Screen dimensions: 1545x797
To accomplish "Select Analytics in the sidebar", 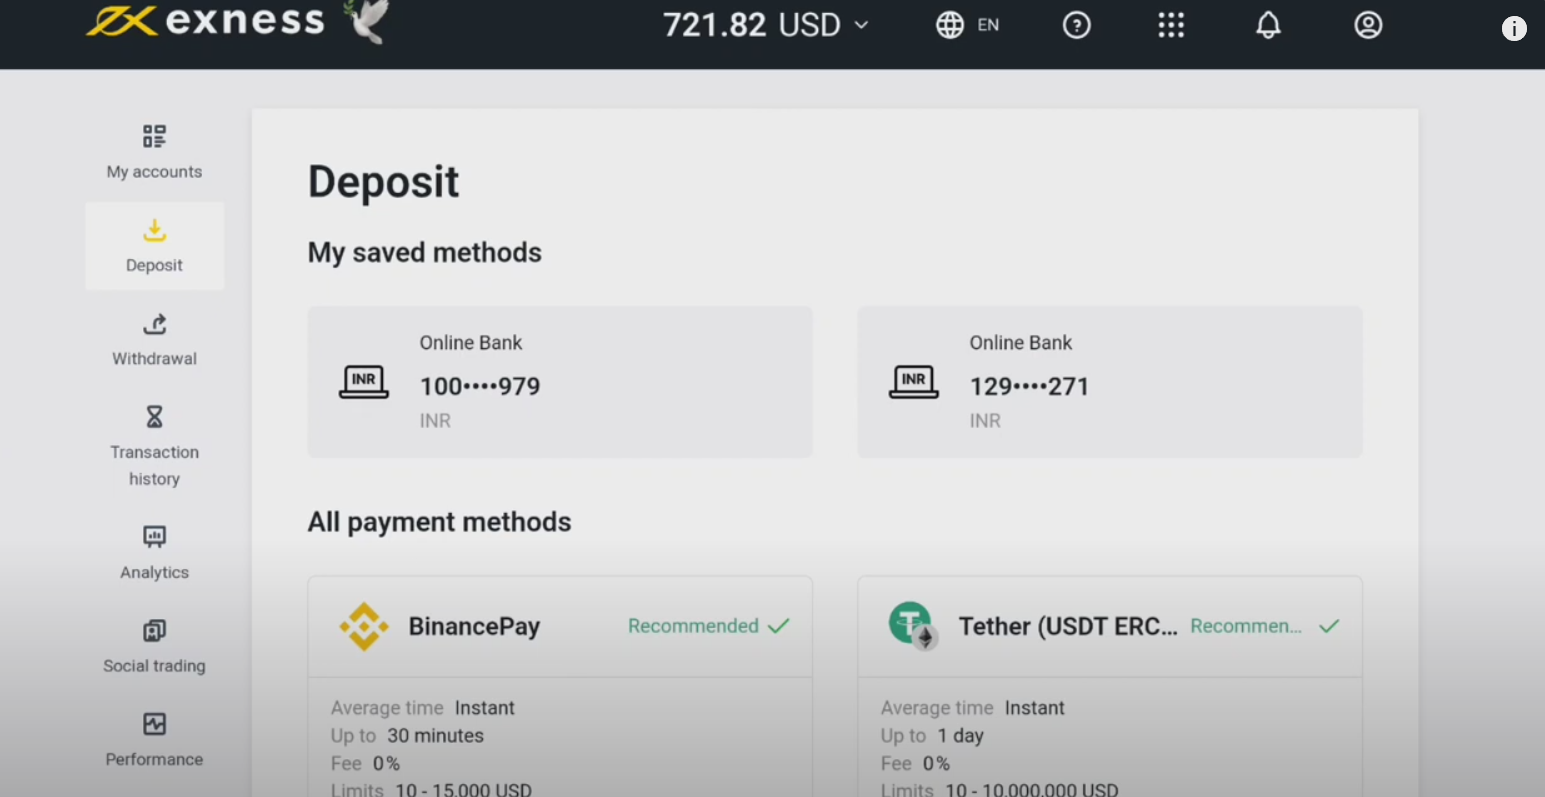I will click(x=154, y=552).
